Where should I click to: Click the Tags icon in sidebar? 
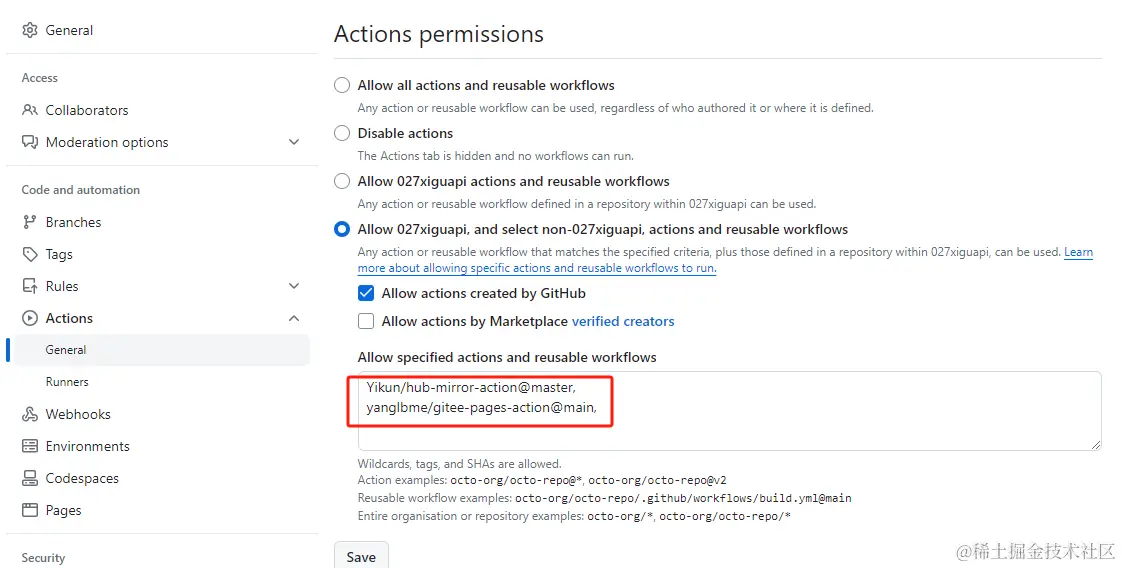click(x=30, y=254)
